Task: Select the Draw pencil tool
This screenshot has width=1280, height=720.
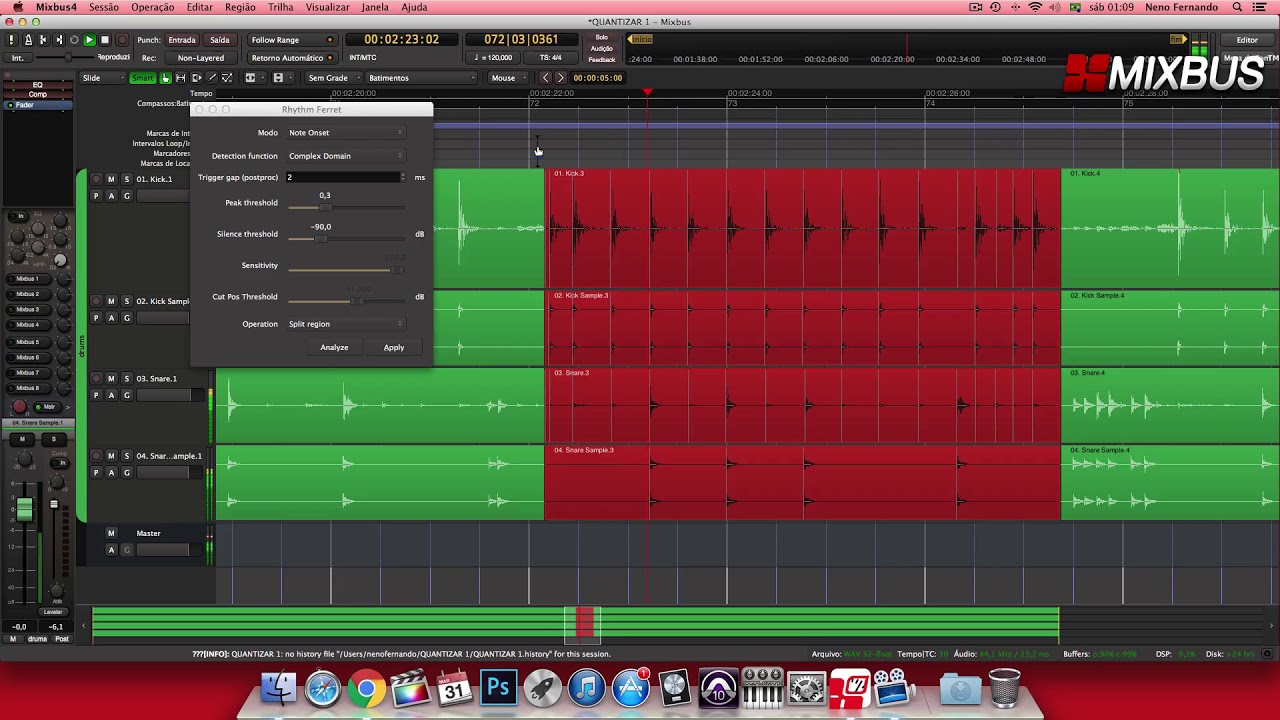Action: (x=212, y=78)
